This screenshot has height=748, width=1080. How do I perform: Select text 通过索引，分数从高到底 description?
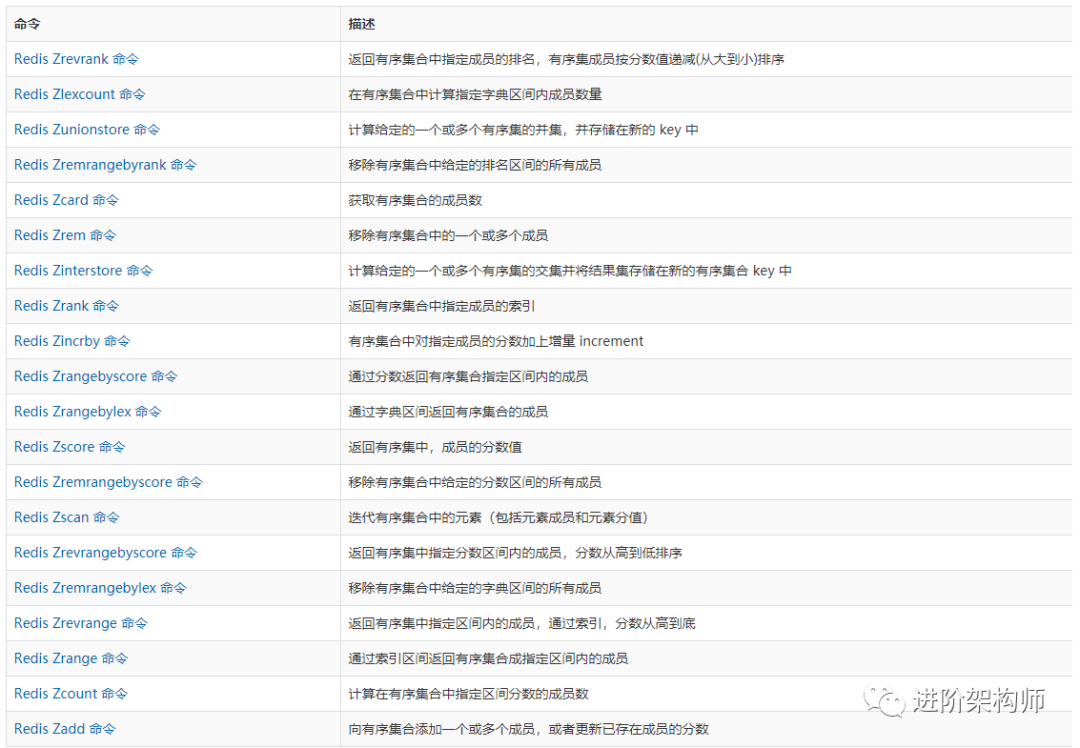[x=522, y=623]
